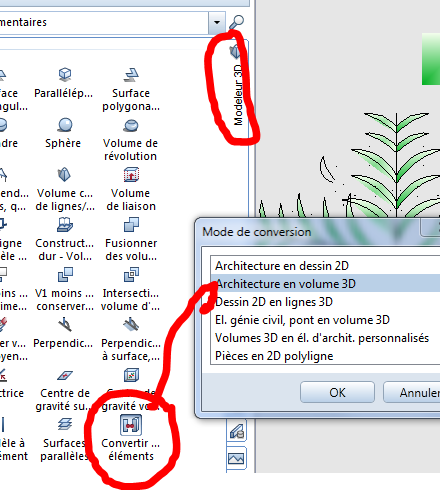
Task: Click the landscape picture tab icon
Action: [x=236, y=459]
